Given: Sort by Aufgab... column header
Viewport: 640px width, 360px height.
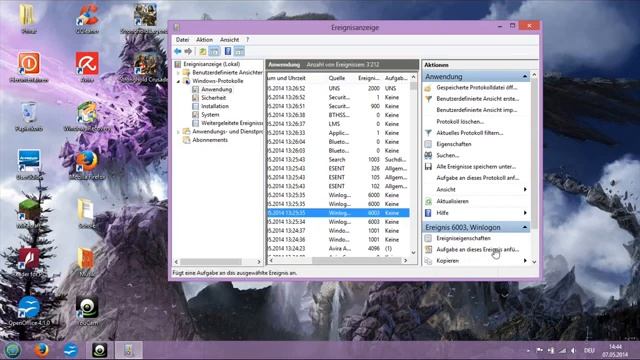Looking at the screenshot, I should click(x=396, y=78).
